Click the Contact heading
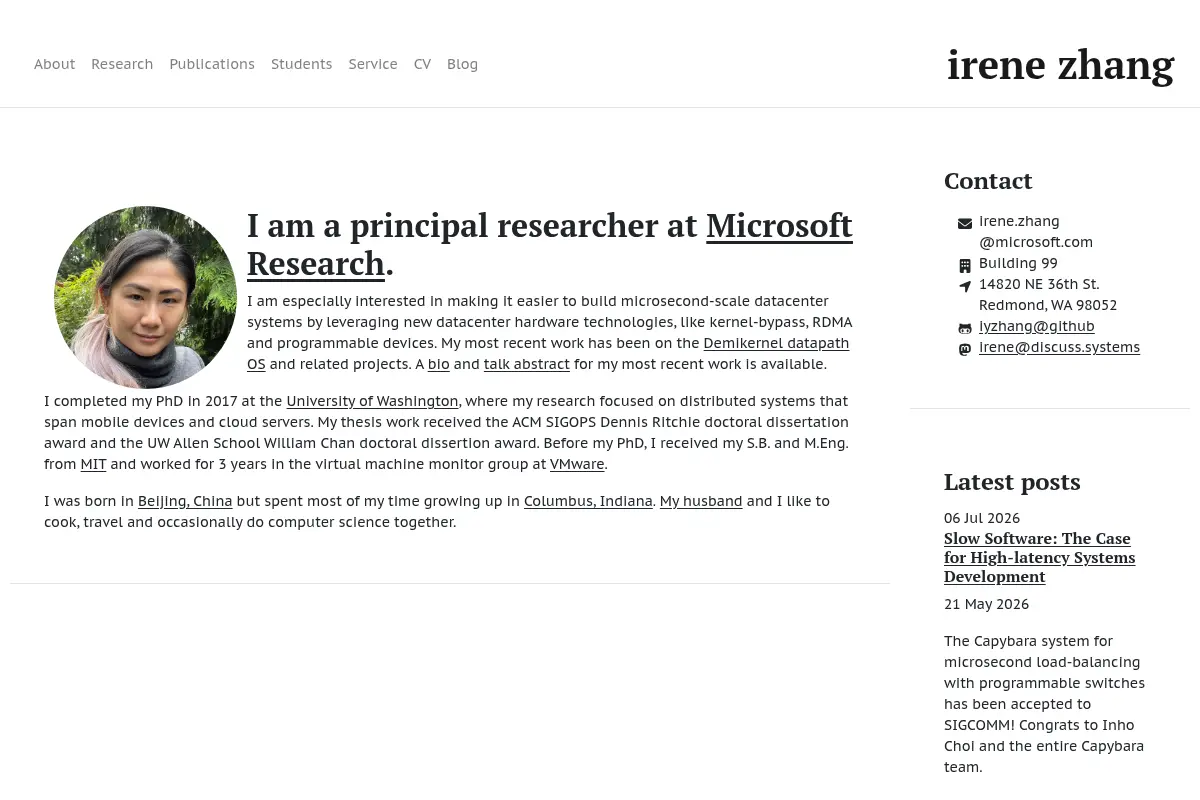Screen dimensions: 1200x800 (988, 181)
